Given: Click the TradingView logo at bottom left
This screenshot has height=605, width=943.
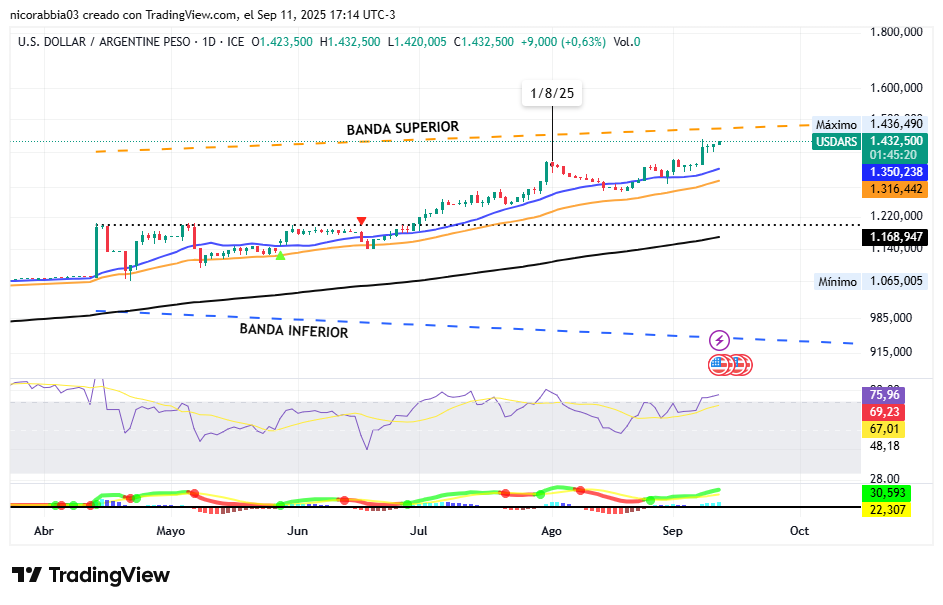Looking at the screenshot, I should coord(91,576).
